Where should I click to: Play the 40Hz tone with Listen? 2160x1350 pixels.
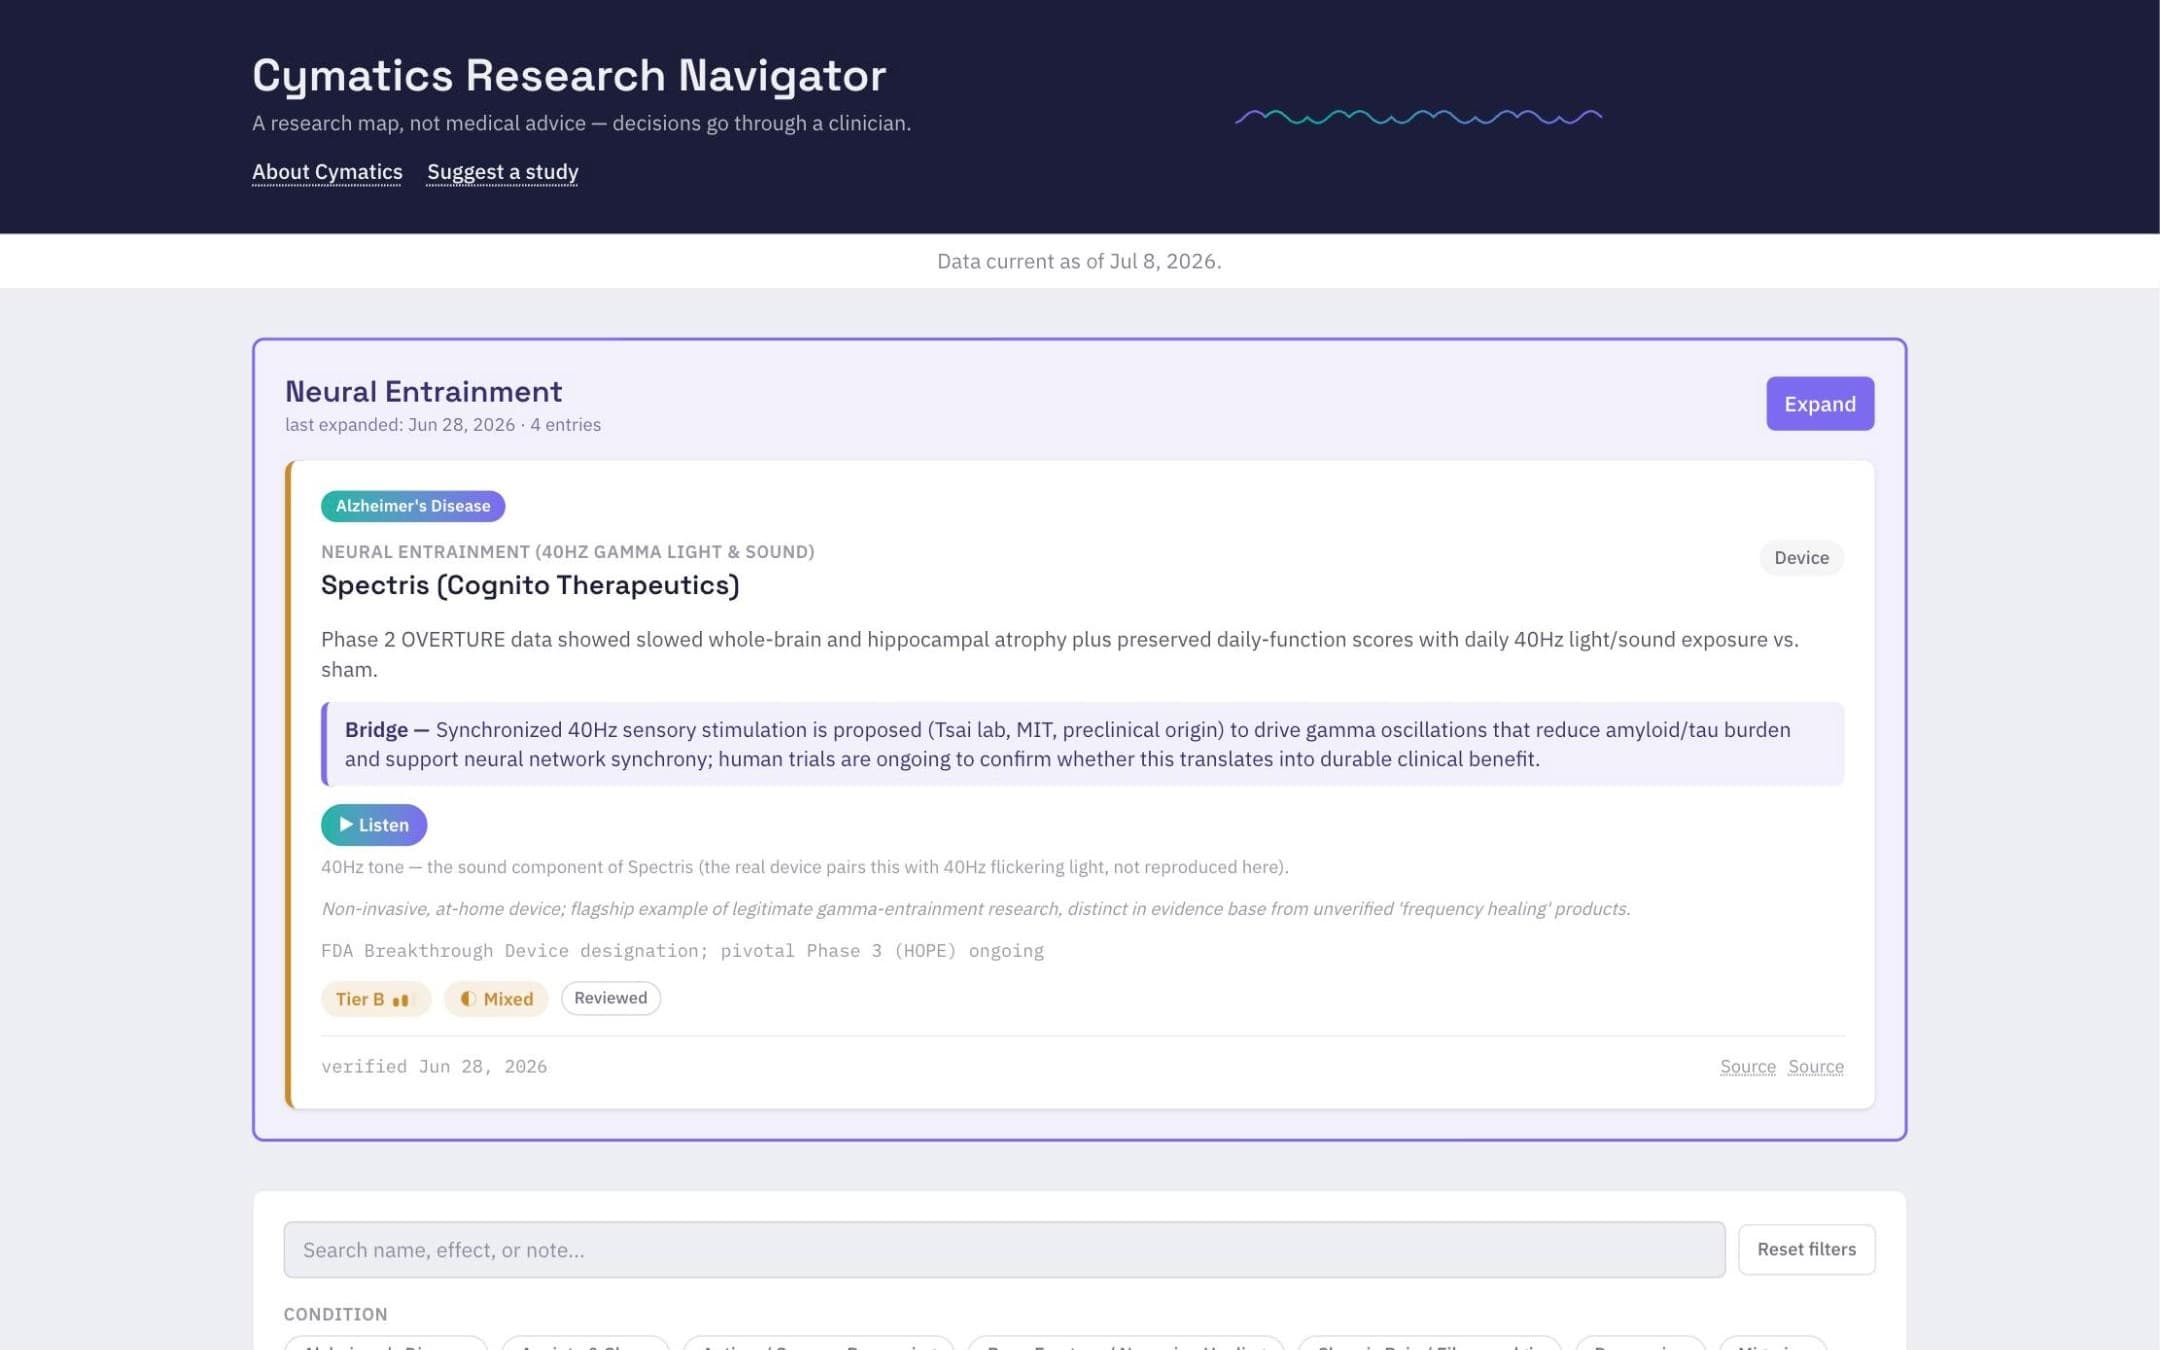click(373, 825)
